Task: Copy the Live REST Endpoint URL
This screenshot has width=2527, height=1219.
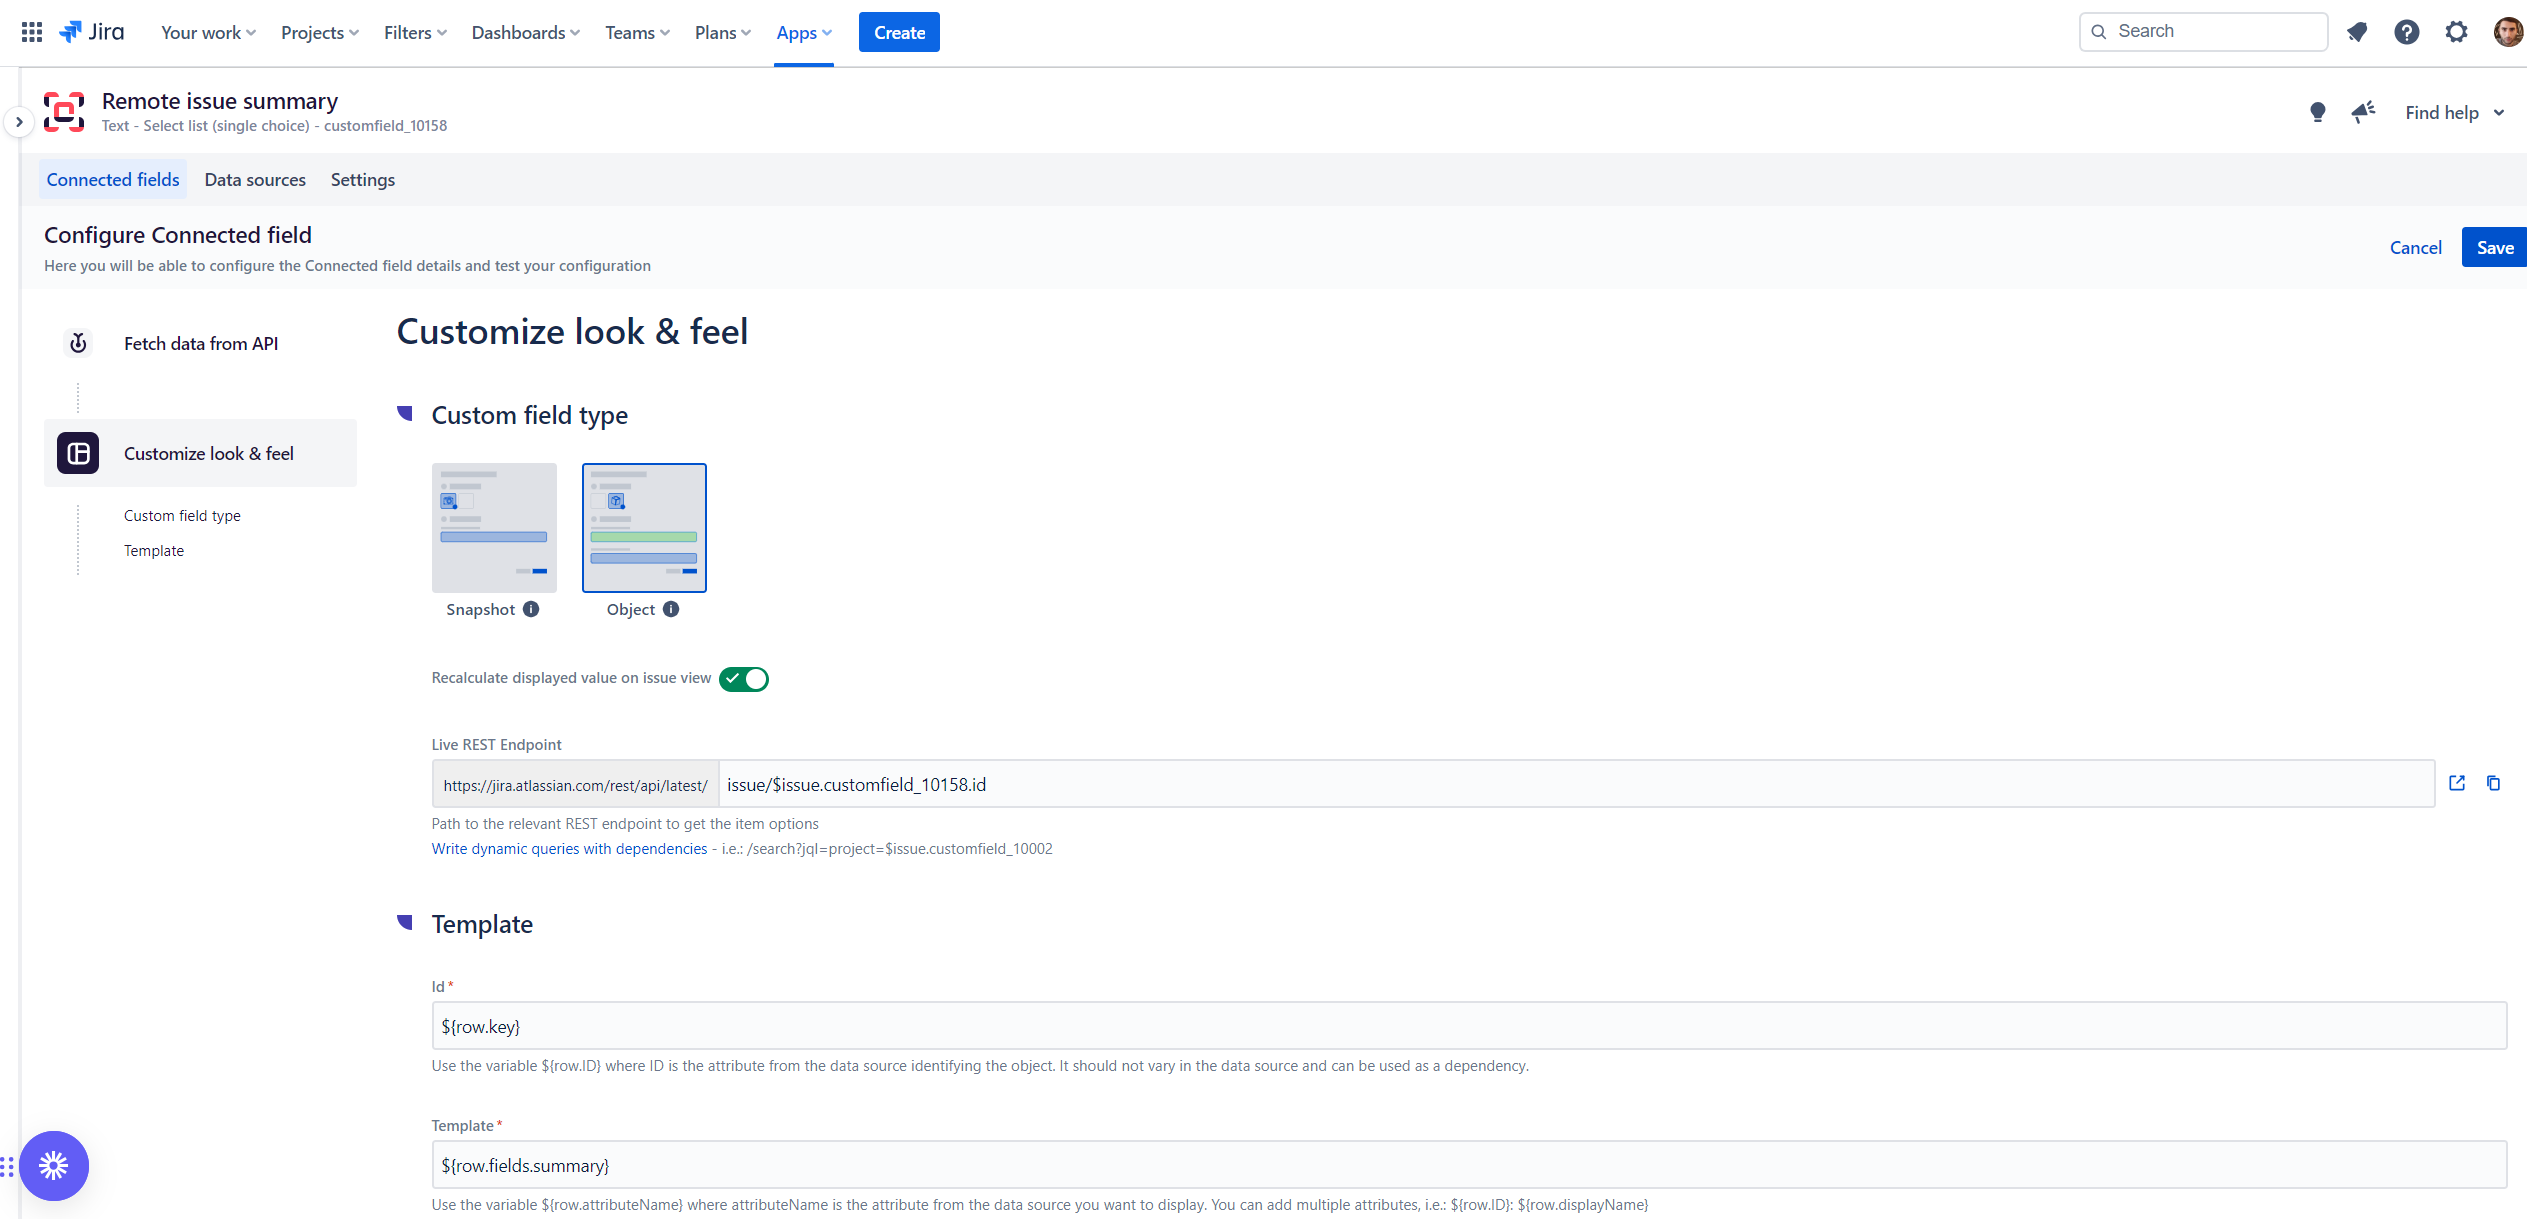Action: (2493, 783)
